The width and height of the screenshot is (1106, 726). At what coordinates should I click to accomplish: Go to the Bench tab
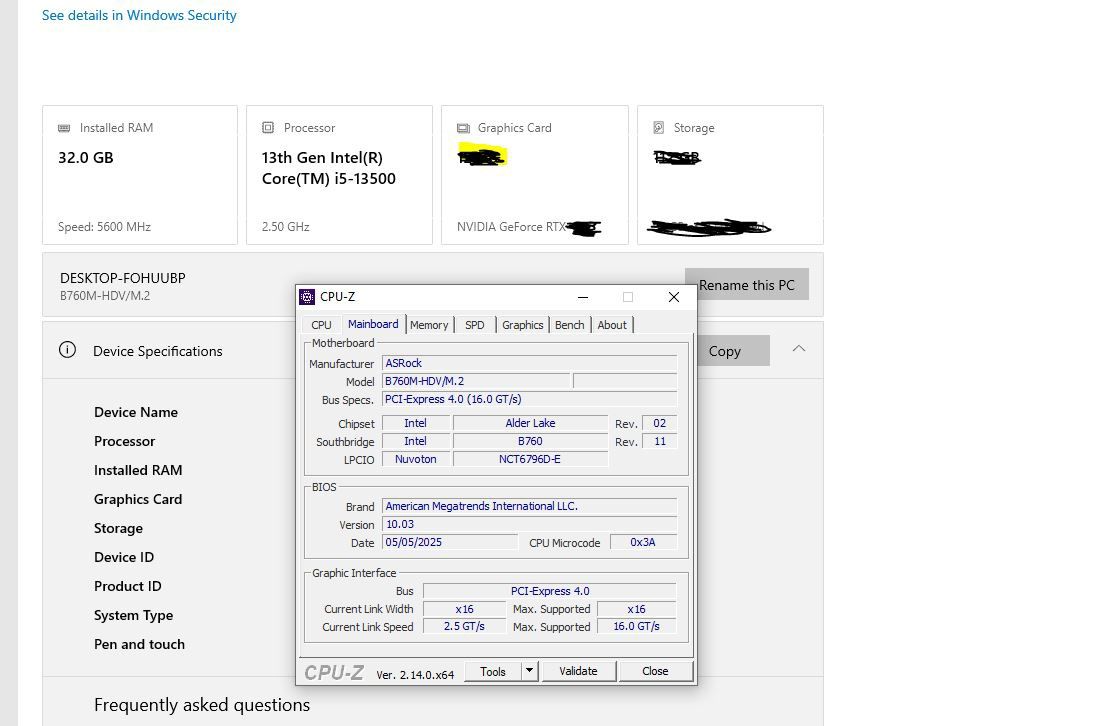tap(569, 325)
